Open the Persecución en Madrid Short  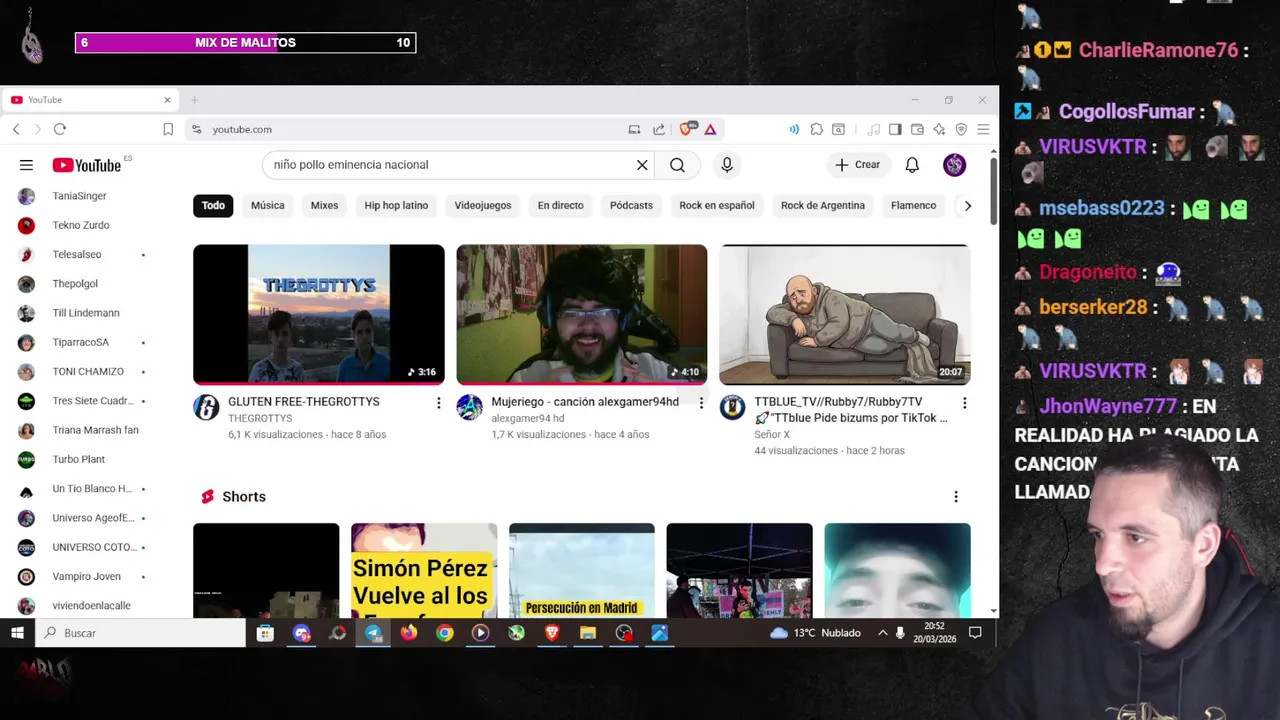pyautogui.click(x=582, y=570)
